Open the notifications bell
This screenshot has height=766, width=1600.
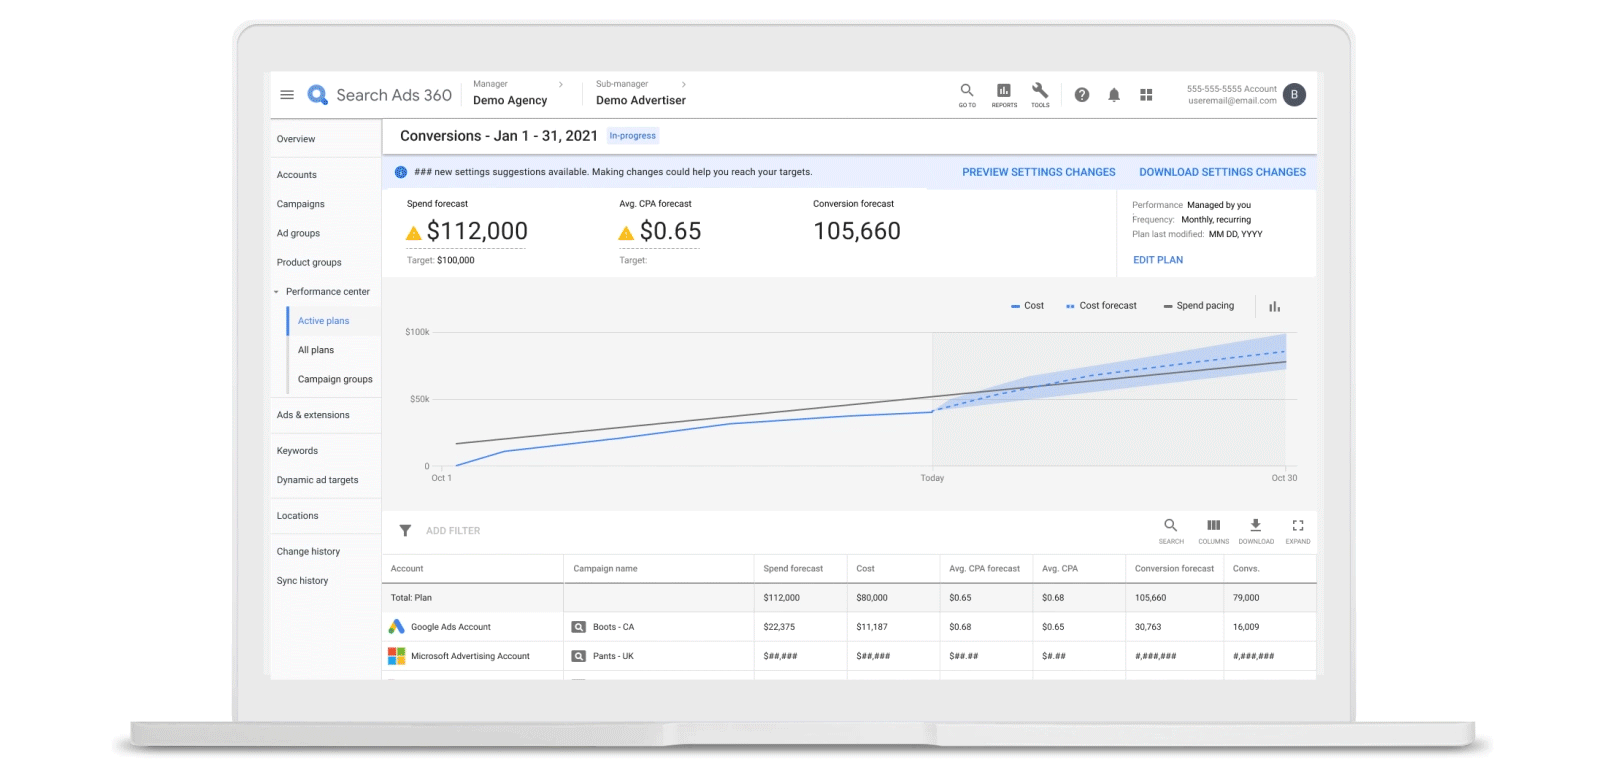pos(1114,95)
